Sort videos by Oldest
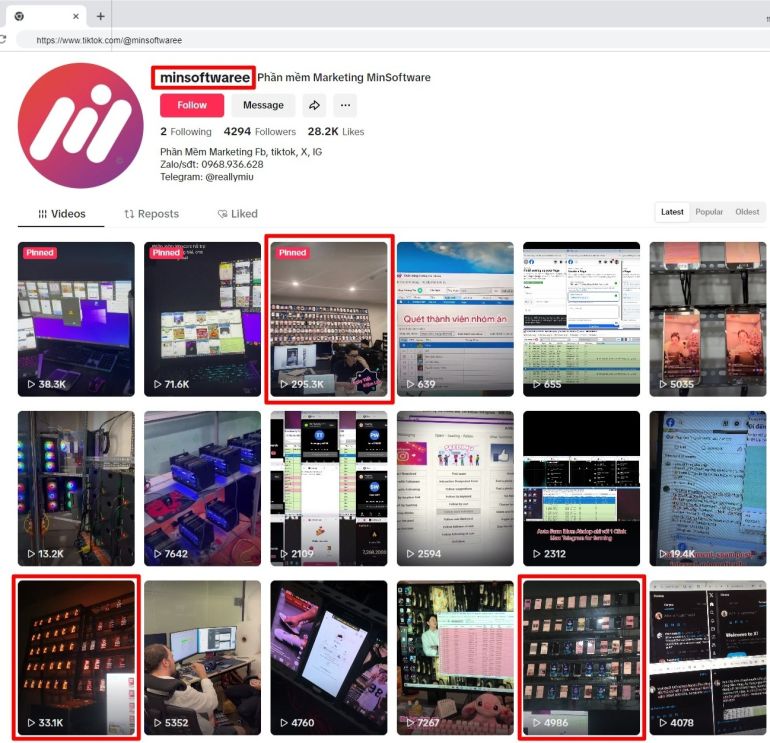Viewport: 770px width, 743px height. click(747, 212)
